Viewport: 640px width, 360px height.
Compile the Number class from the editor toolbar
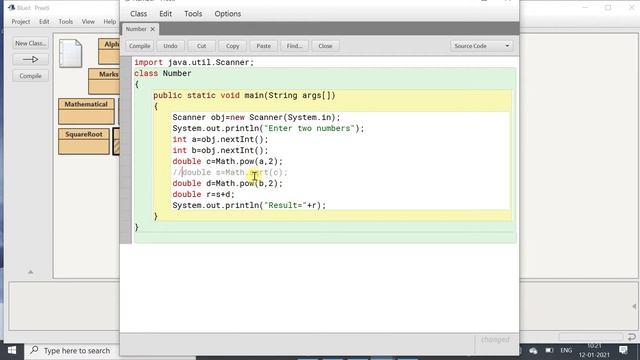coord(140,46)
